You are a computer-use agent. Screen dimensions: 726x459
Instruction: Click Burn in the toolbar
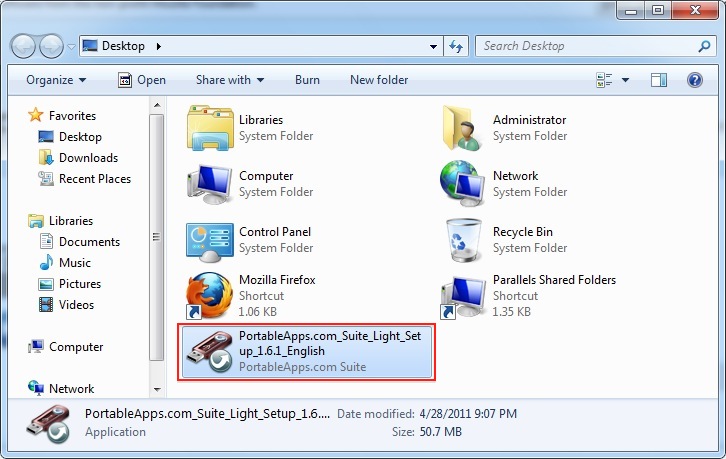[307, 80]
